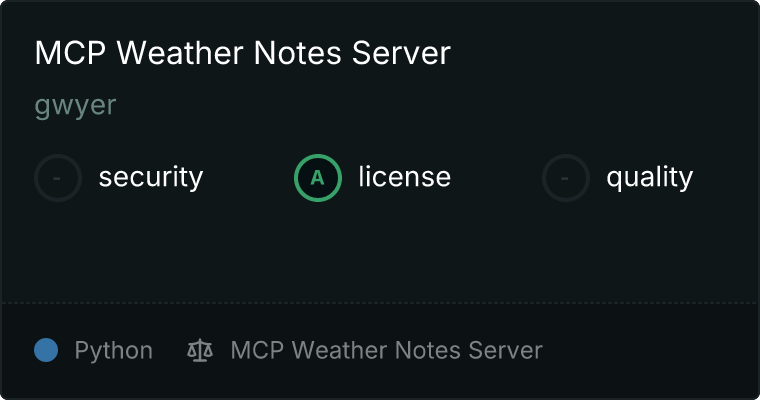Click the empty security grade circle

[x=58, y=178]
